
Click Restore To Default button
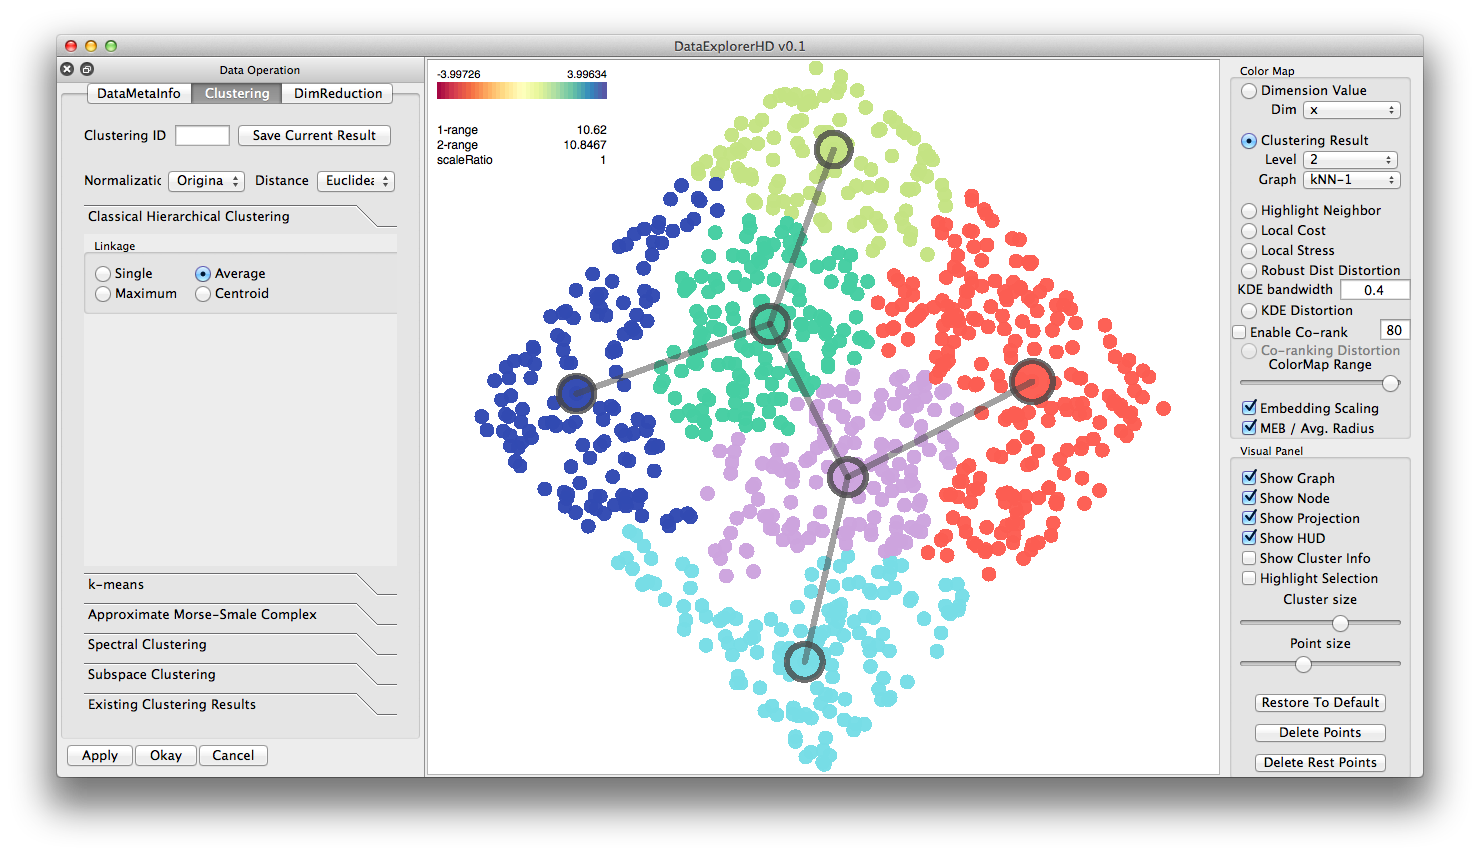coord(1320,703)
